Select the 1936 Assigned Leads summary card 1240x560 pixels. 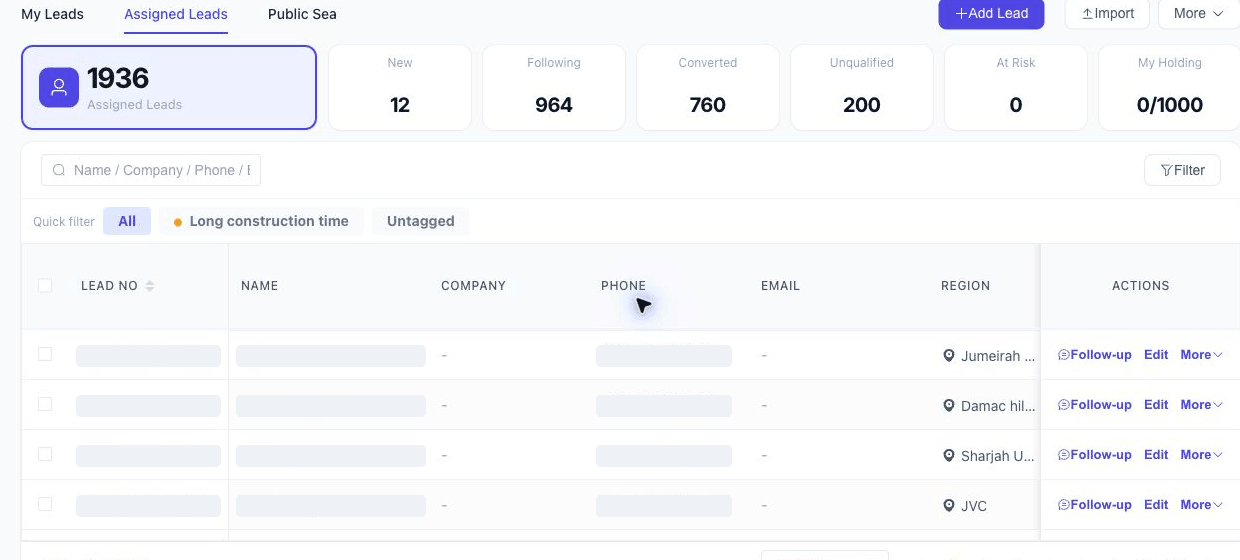[x=169, y=88]
